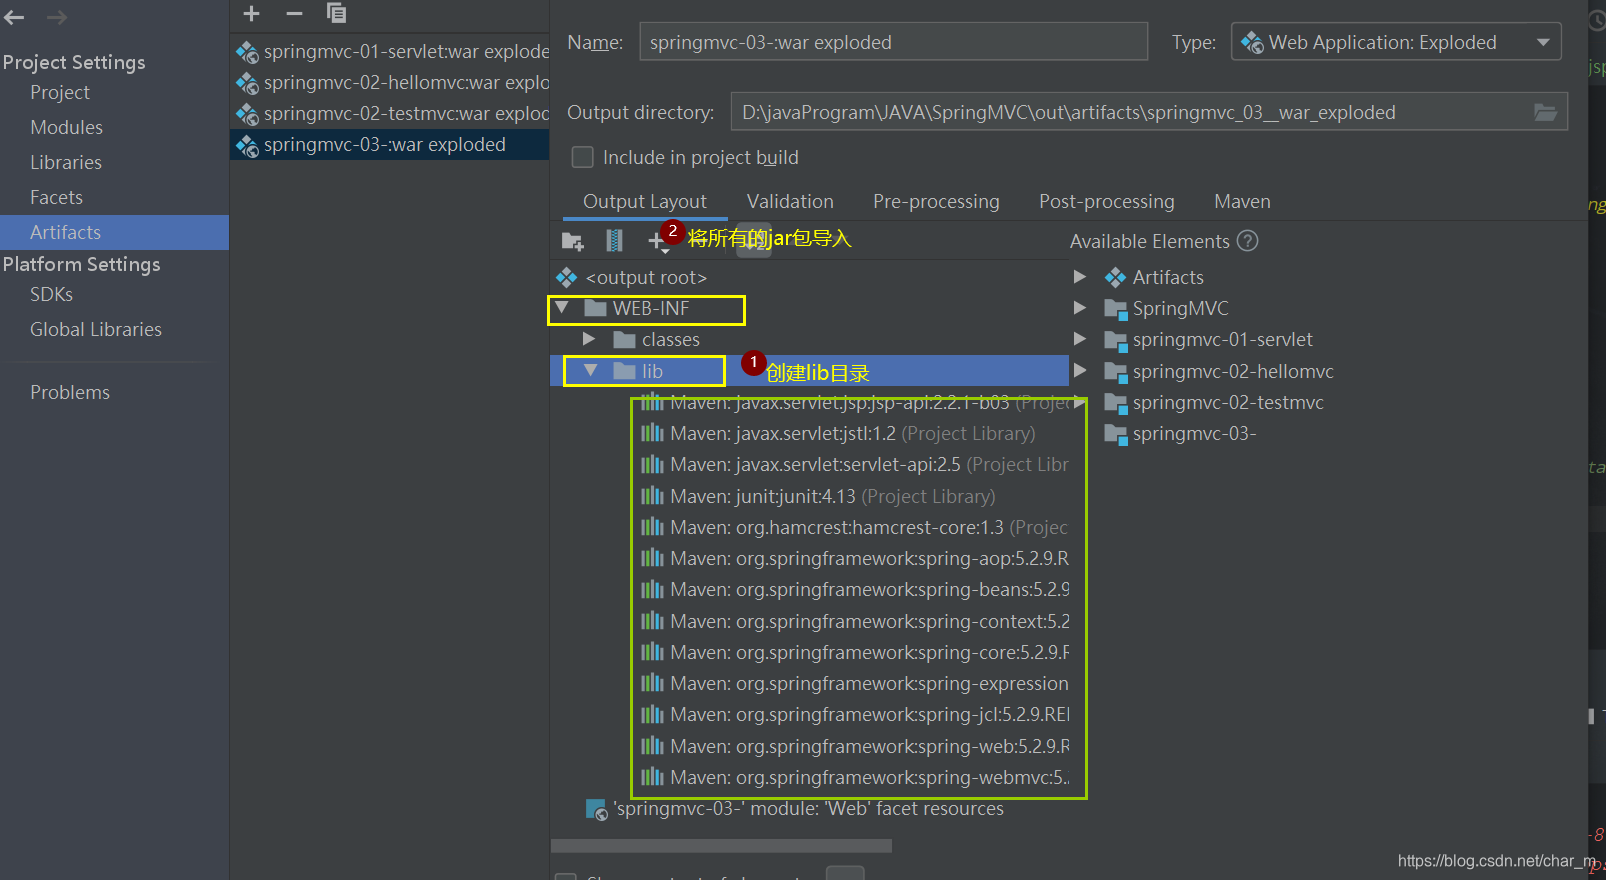Click WEB-INF folder icon
The image size is (1606, 880).
[596, 308]
